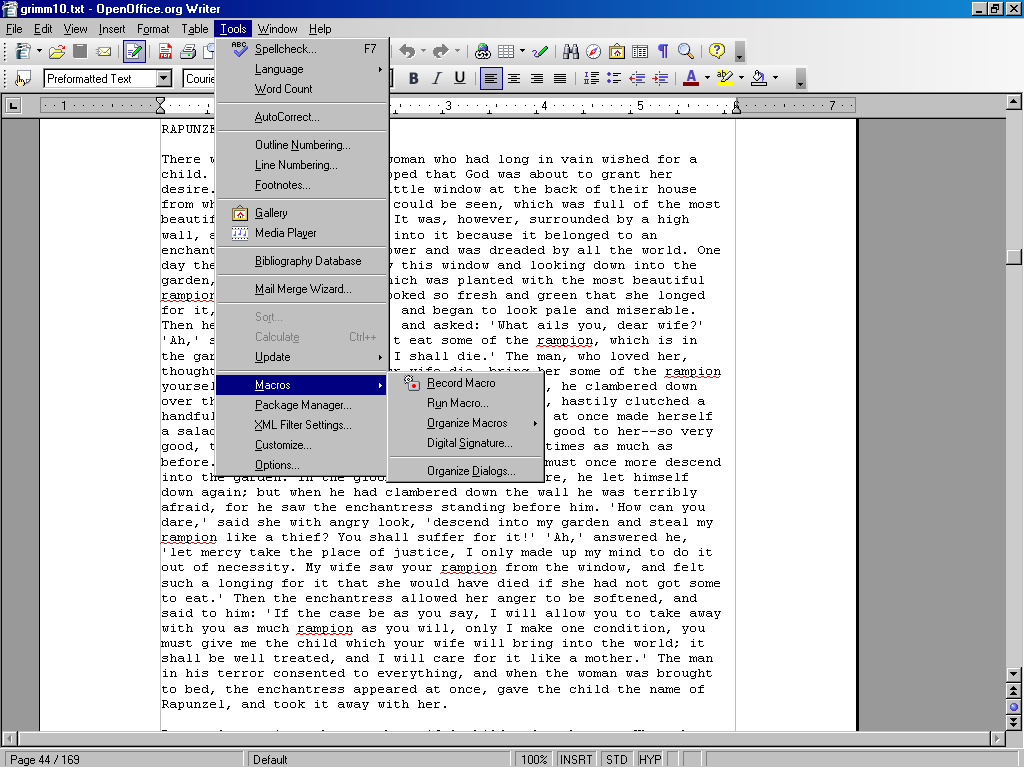Select Align Right
1024x768 pixels.
coord(537,78)
